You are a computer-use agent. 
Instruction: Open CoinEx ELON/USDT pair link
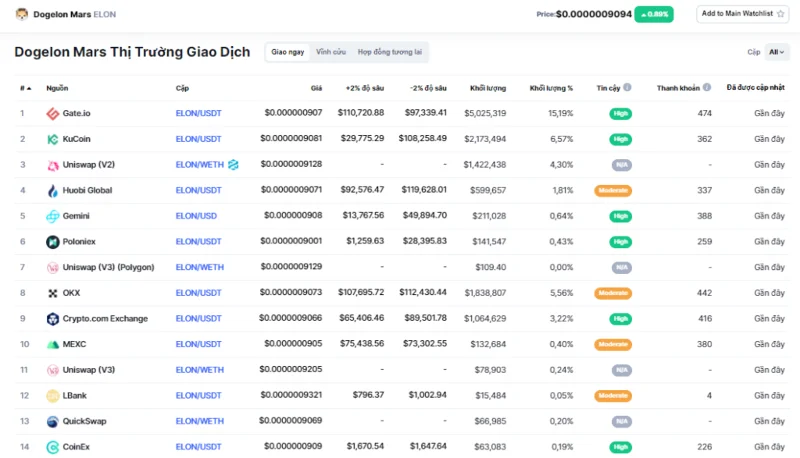click(x=198, y=447)
